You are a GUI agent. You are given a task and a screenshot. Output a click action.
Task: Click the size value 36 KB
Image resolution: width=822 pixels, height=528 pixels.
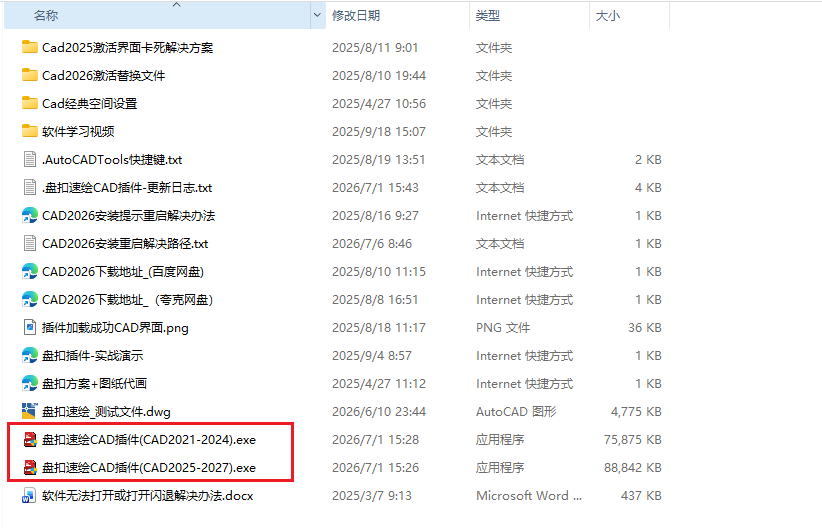[645, 328]
